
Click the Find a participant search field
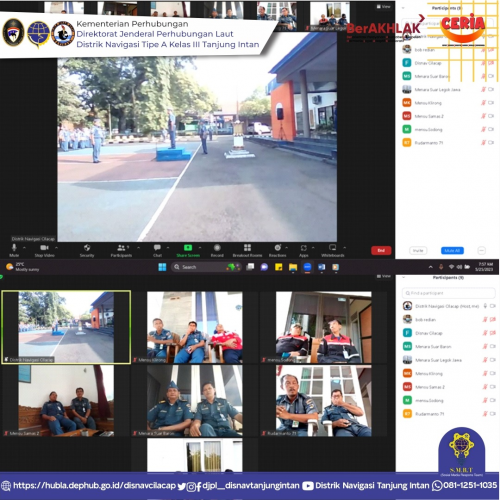tap(448, 293)
